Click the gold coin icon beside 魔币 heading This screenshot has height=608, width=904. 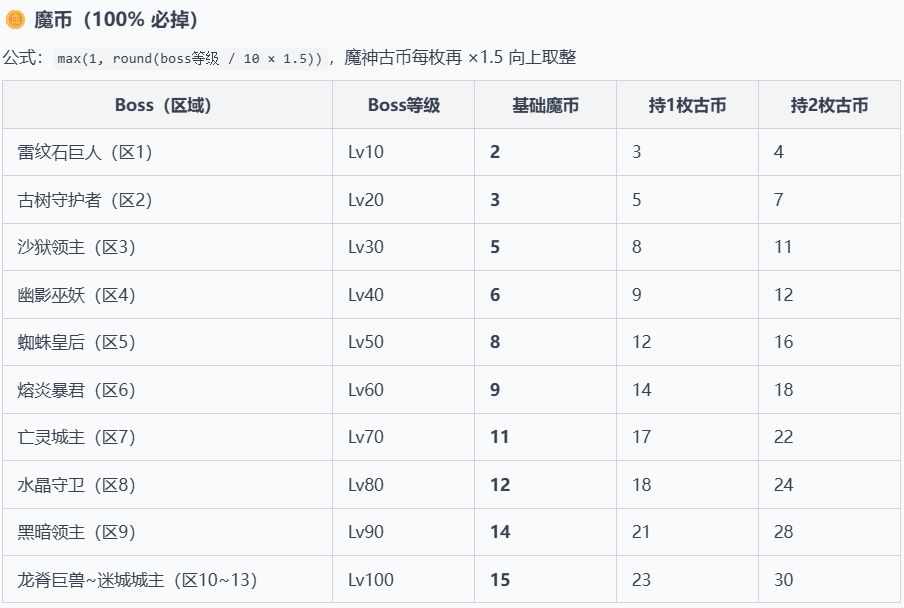15,20
